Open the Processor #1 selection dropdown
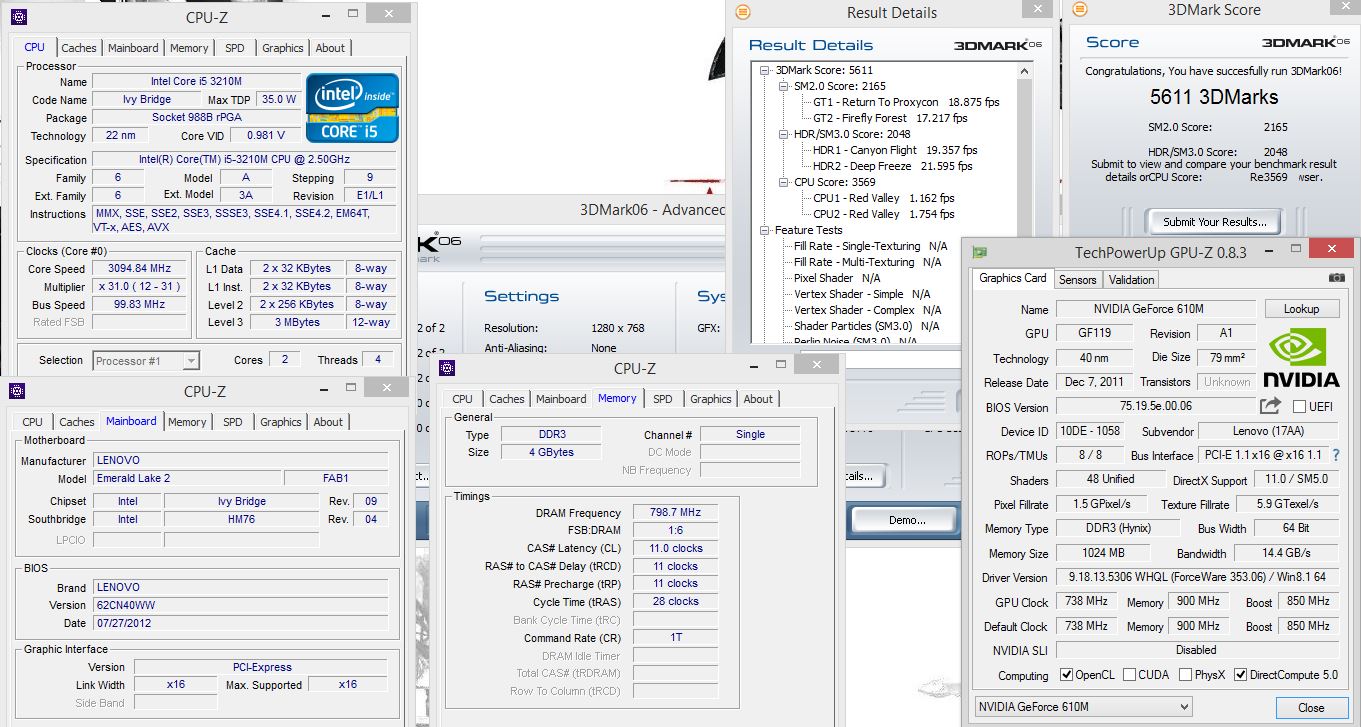Viewport: 1361px width, 727px height. pyautogui.click(x=146, y=361)
